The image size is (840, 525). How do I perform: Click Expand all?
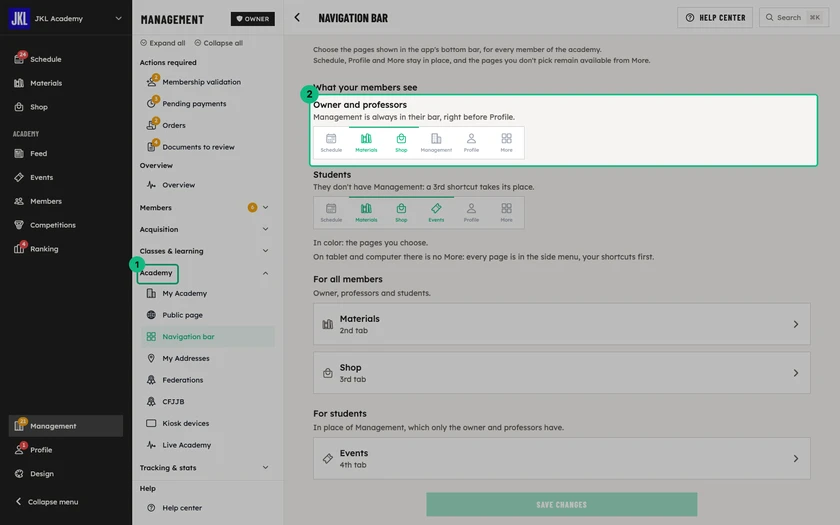click(x=162, y=43)
